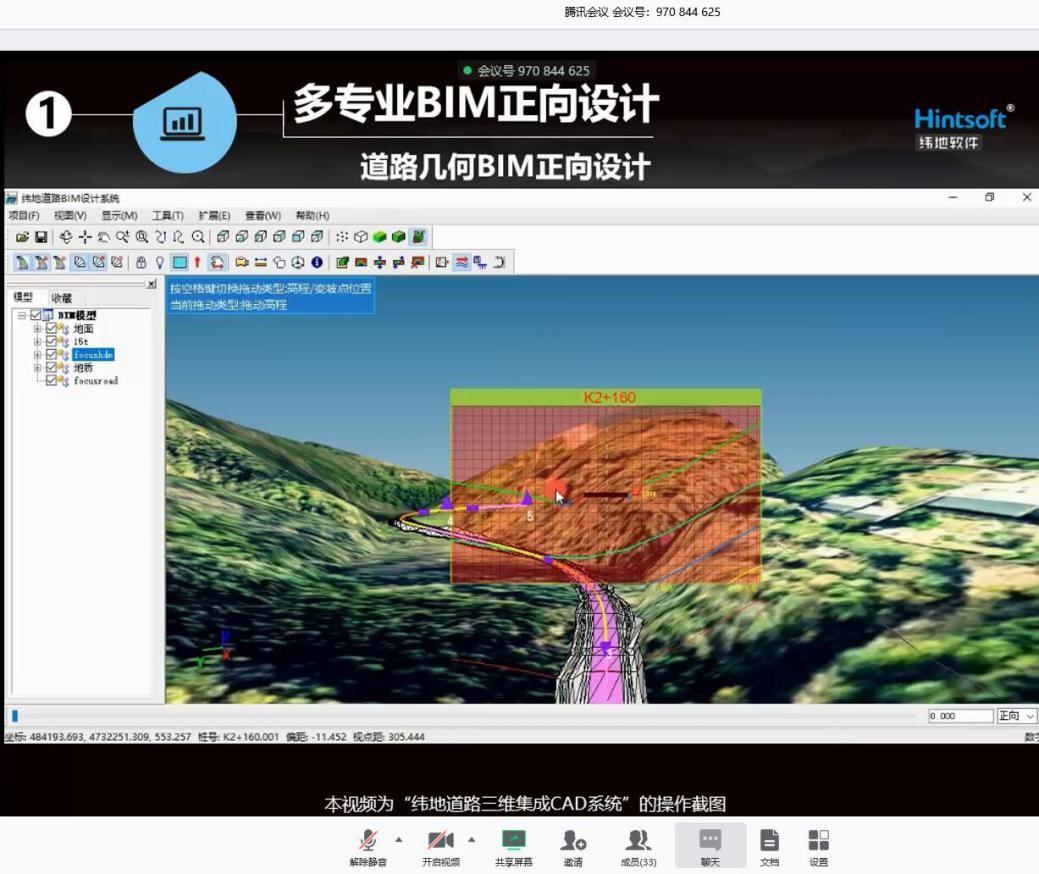The height and width of the screenshot is (874, 1039).
Task: Click the 解除静音 unmute button
Action: (368, 846)
